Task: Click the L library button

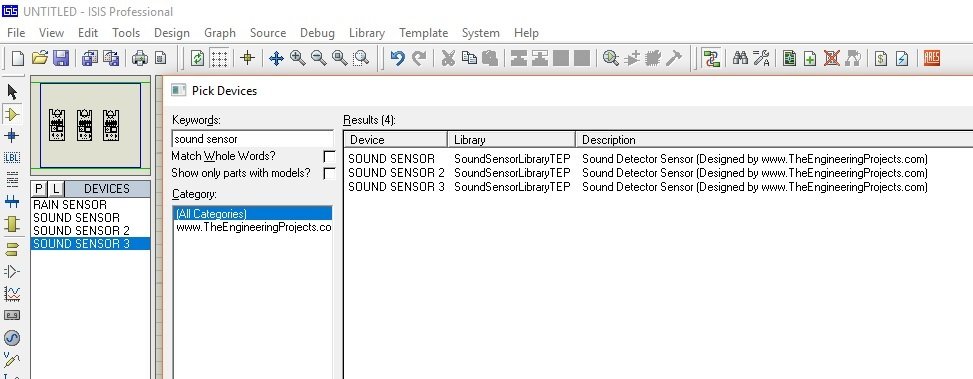Action: coord(55,189)
